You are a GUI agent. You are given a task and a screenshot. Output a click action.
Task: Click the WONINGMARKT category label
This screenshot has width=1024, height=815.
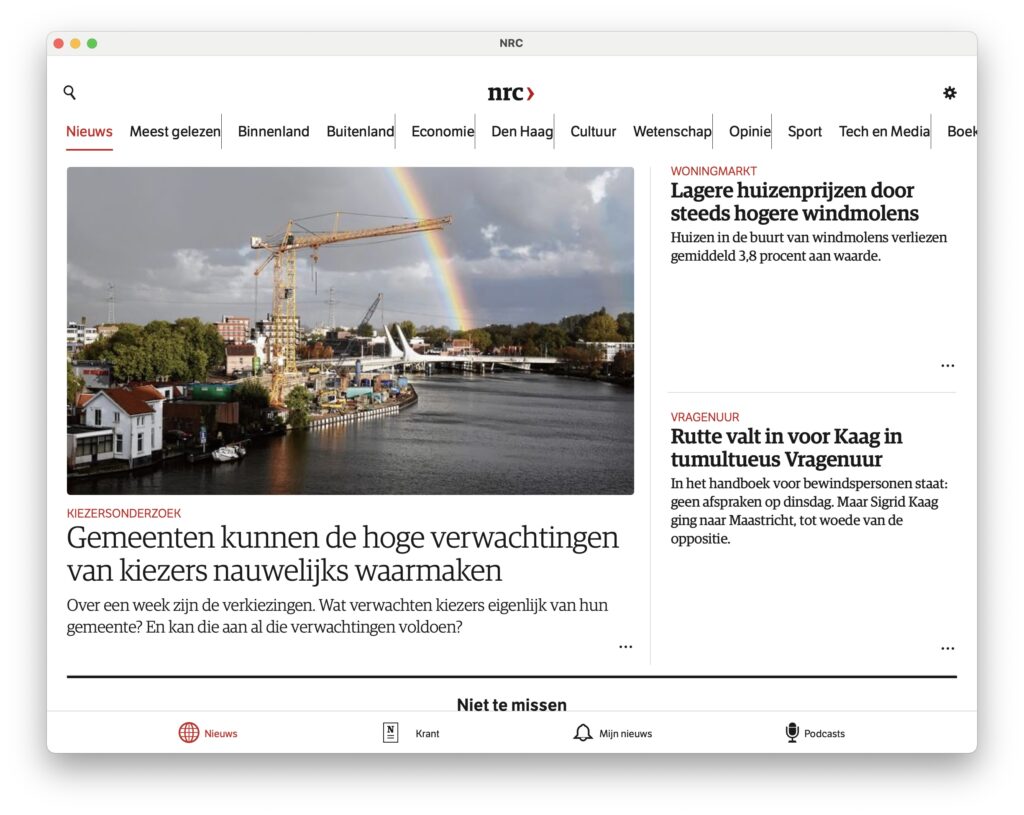pos(713,171)
